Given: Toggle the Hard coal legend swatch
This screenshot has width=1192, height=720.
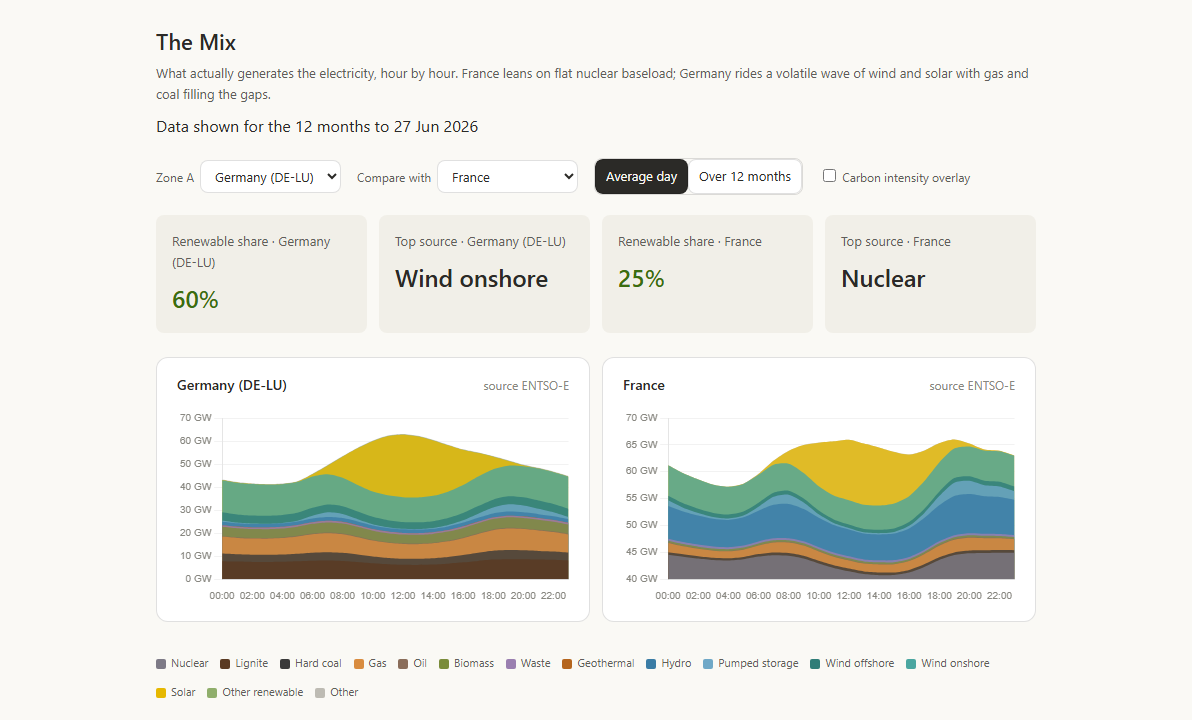Looking at the screenshot, I should [x=285, y=664].
